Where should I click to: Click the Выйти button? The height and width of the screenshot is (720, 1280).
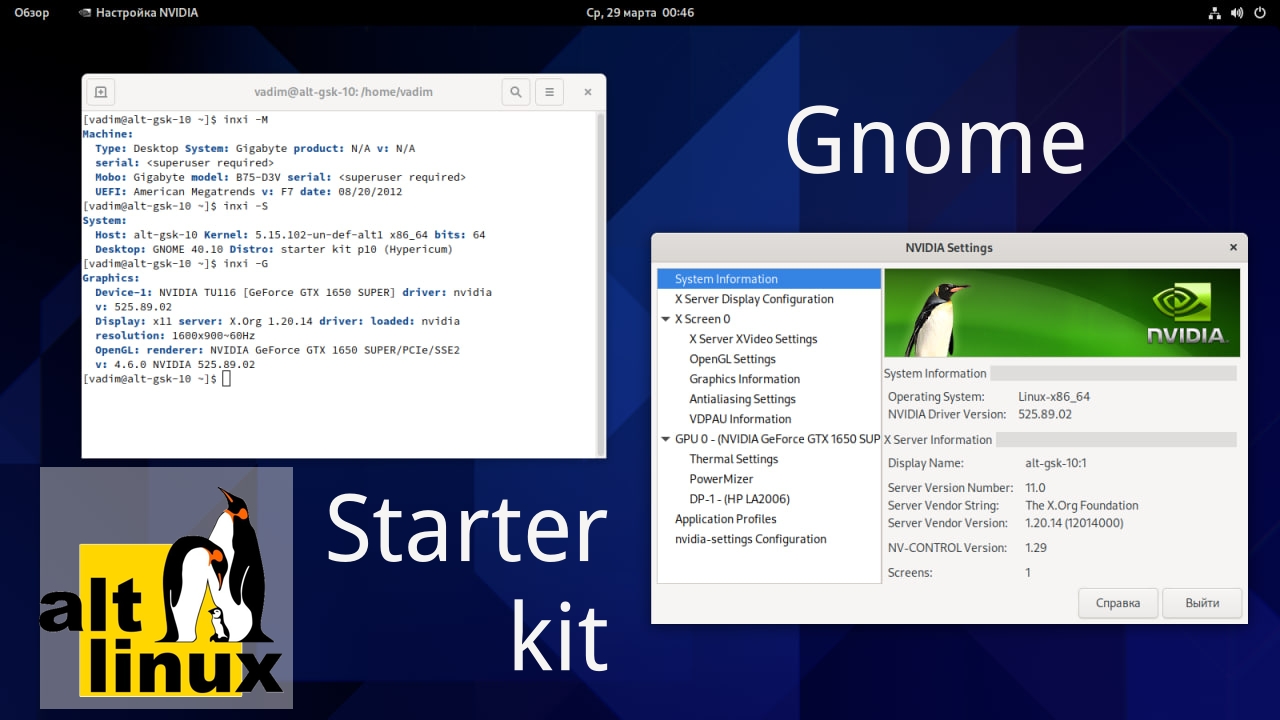[1202, 603]
